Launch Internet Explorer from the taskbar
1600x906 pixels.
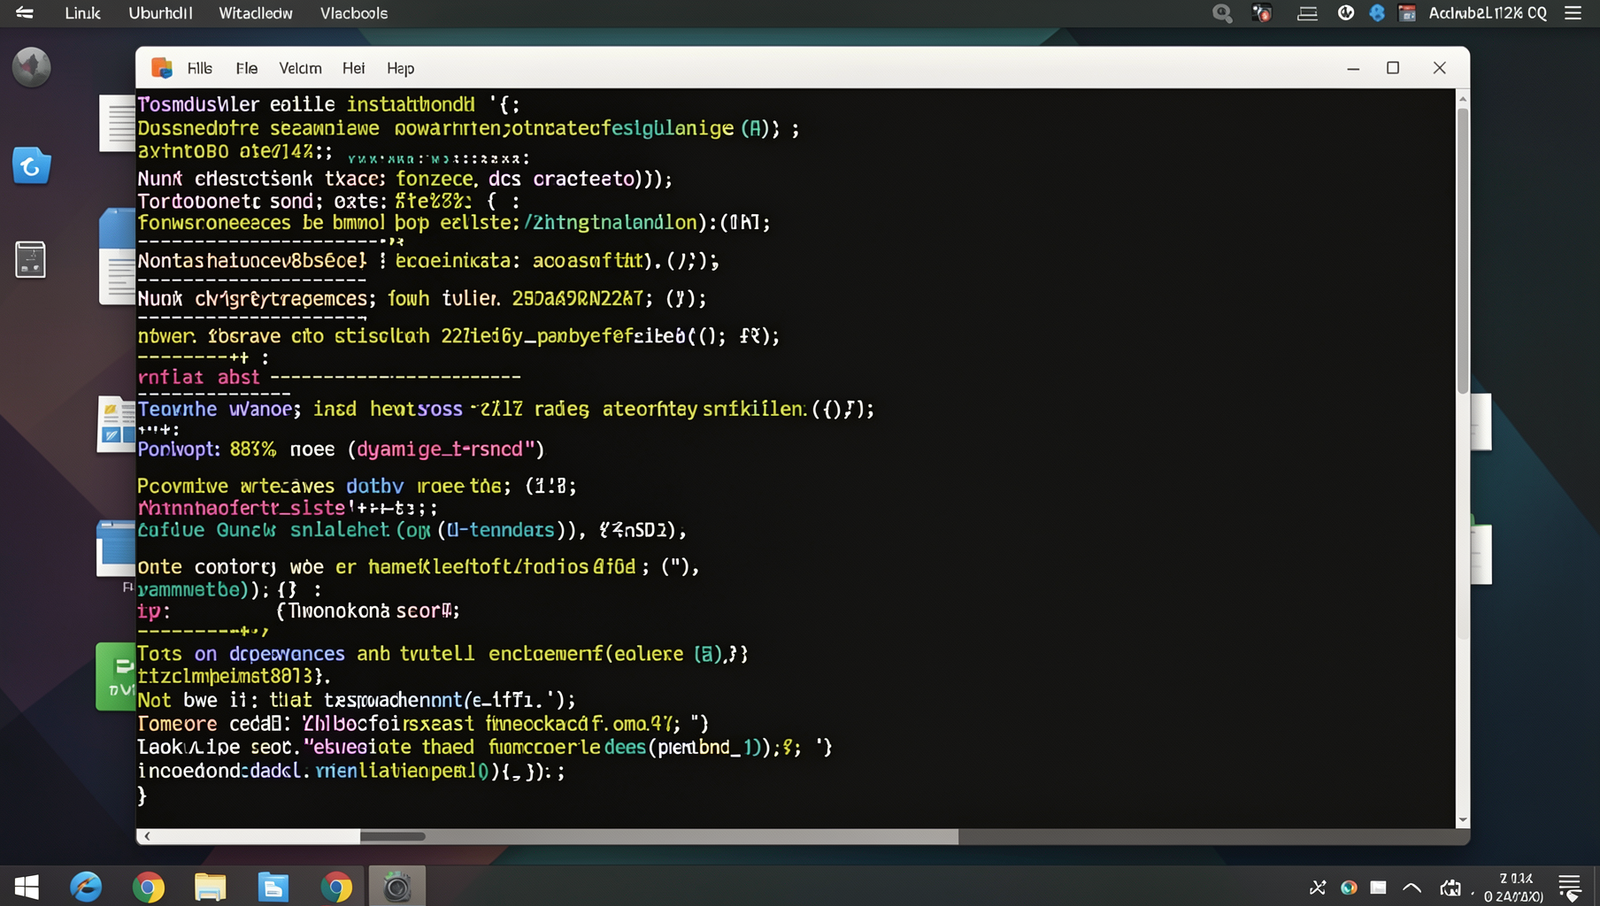(86, 887)
